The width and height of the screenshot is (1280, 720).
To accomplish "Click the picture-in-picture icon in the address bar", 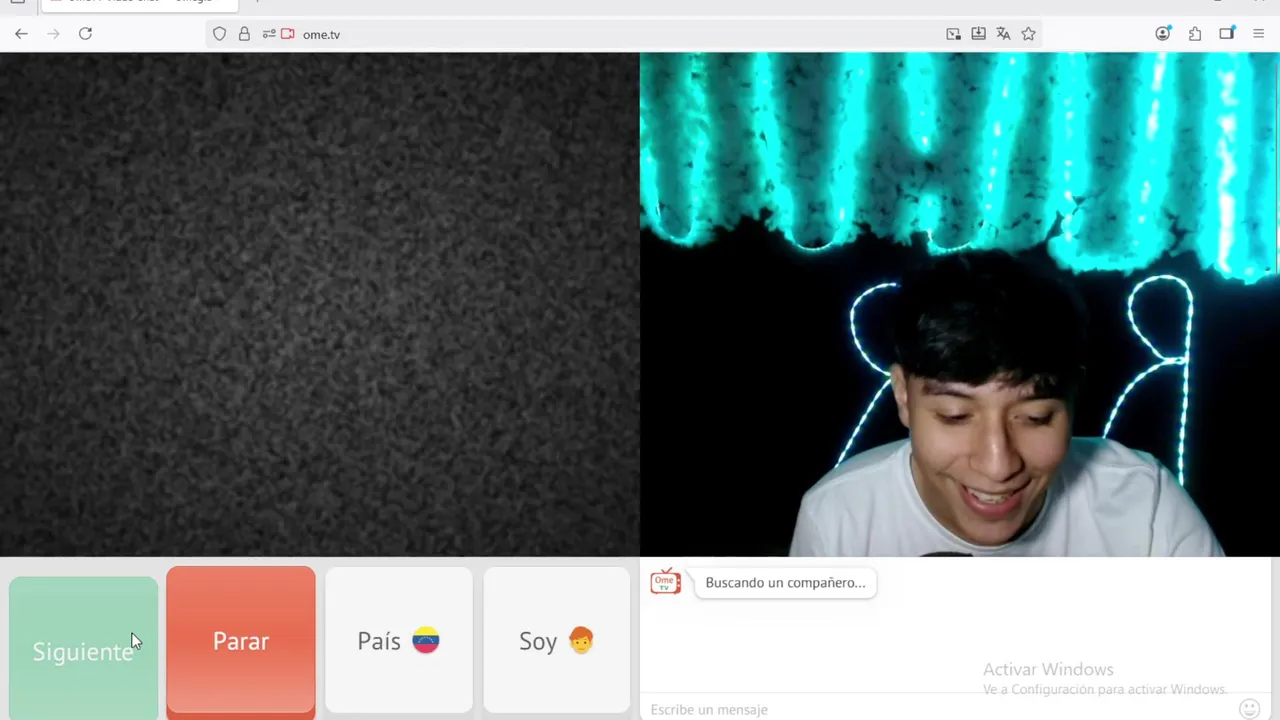I will coord(953,34).
